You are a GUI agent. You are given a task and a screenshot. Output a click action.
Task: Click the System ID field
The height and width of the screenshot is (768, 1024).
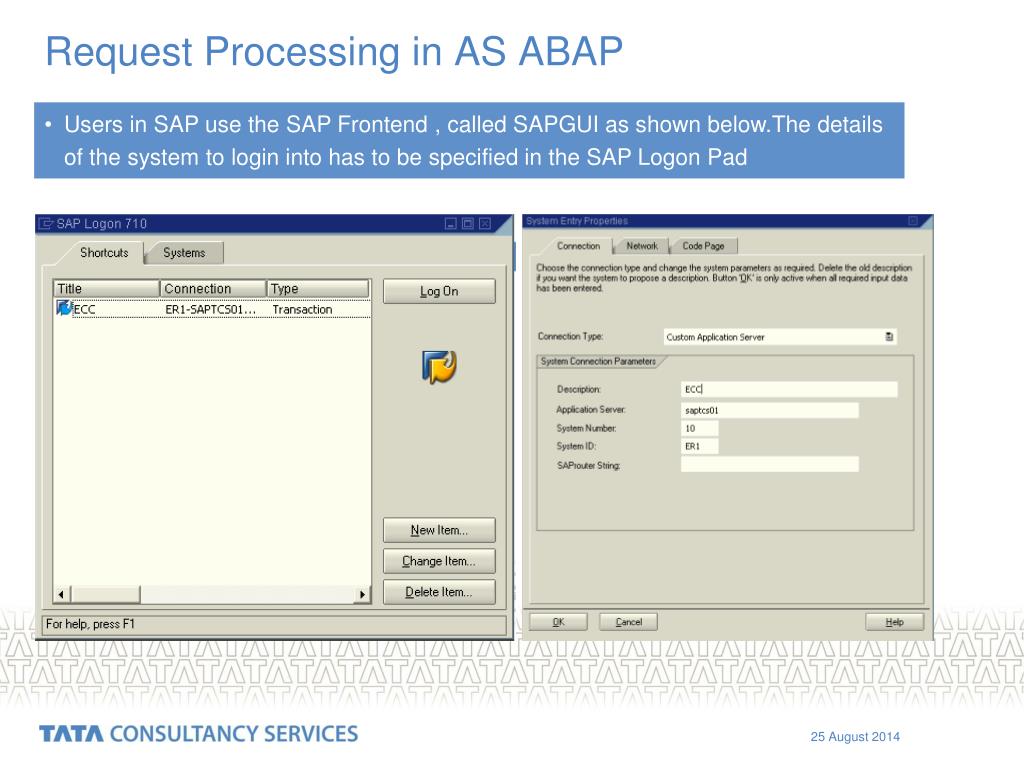[699, 446]
